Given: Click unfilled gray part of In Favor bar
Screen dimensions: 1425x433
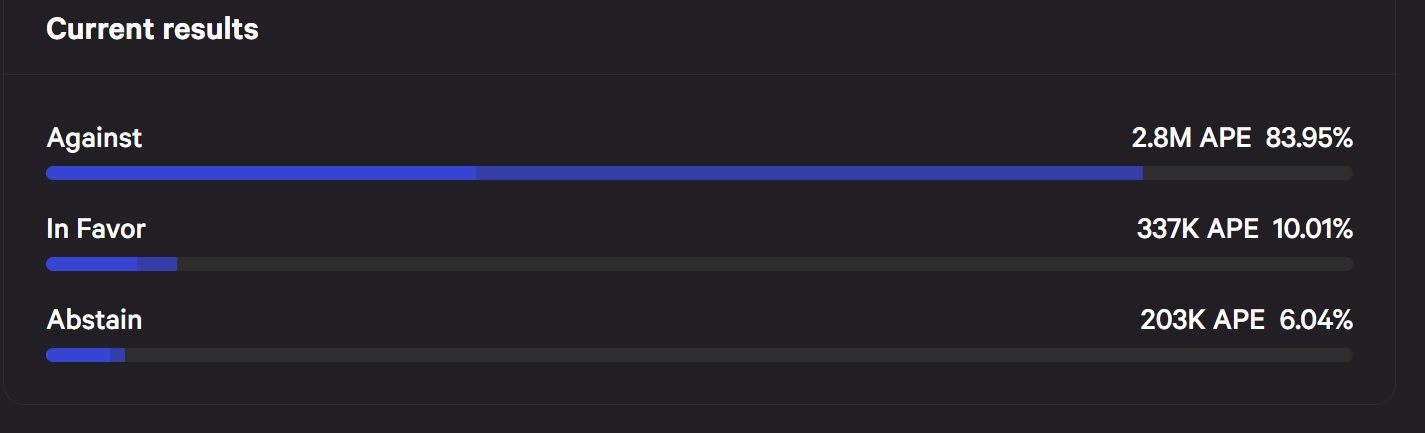Looking at the screenshot, I should pyautogui.click(x=765, y=264).
